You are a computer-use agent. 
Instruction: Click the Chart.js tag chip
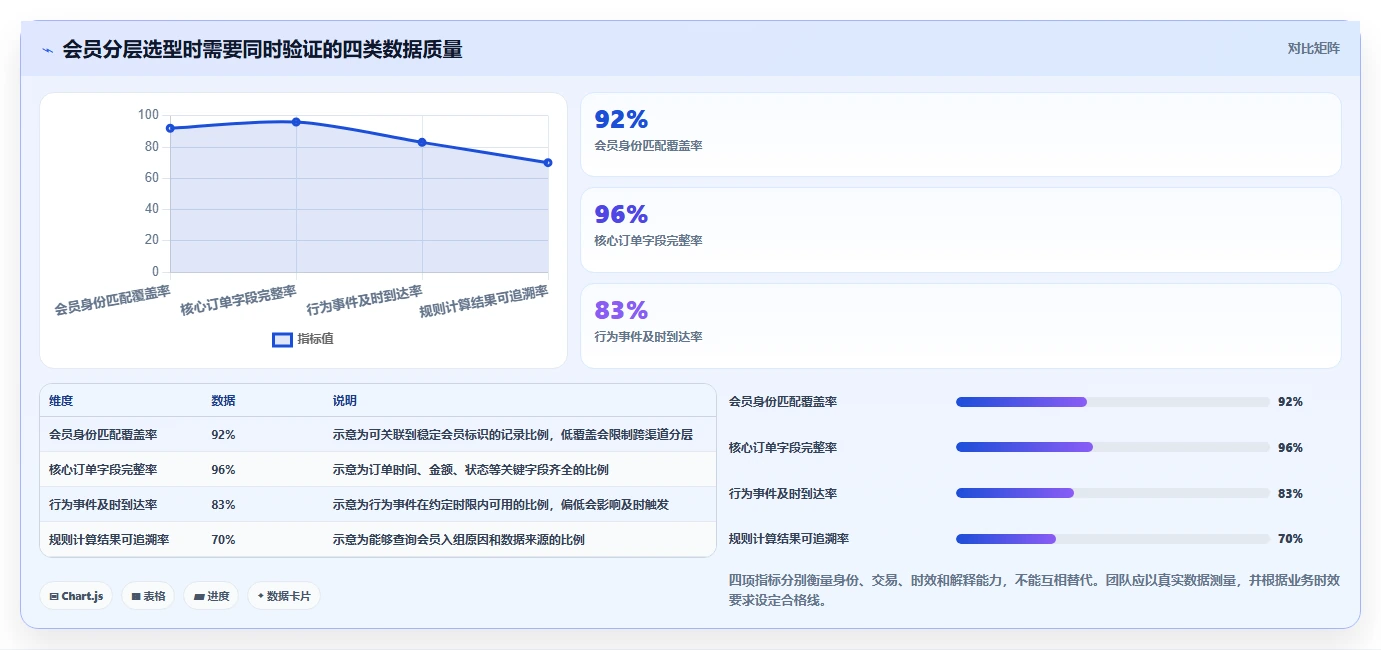pos(76,596)
